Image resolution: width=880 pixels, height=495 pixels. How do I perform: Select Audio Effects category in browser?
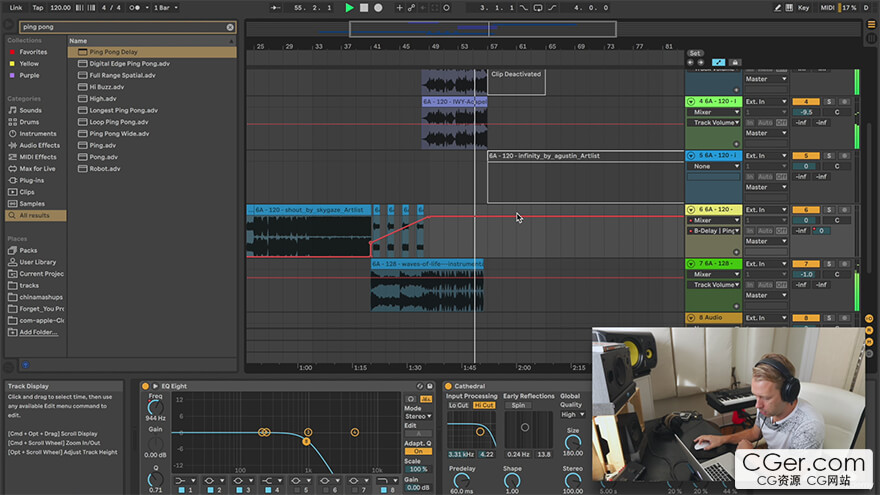click(38, 145)
